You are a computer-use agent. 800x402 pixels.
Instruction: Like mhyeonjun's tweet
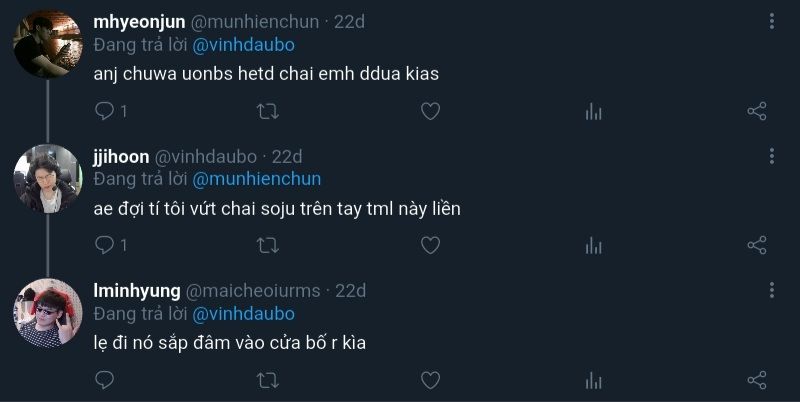pyautogui.click(x=430, y=111)
